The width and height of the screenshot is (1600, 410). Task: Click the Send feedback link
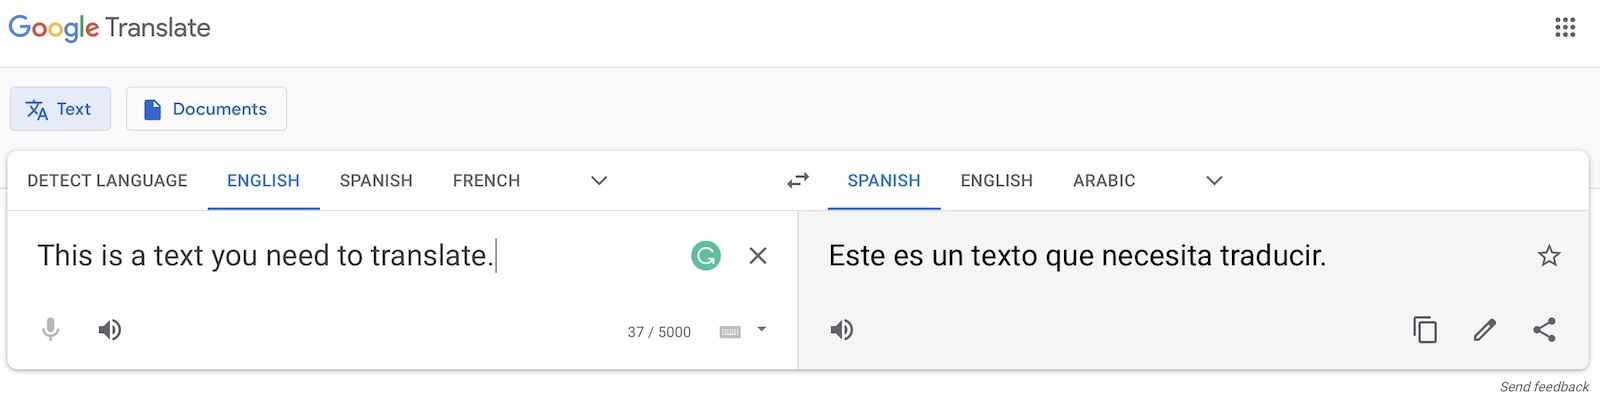(x=1544, y=387)
